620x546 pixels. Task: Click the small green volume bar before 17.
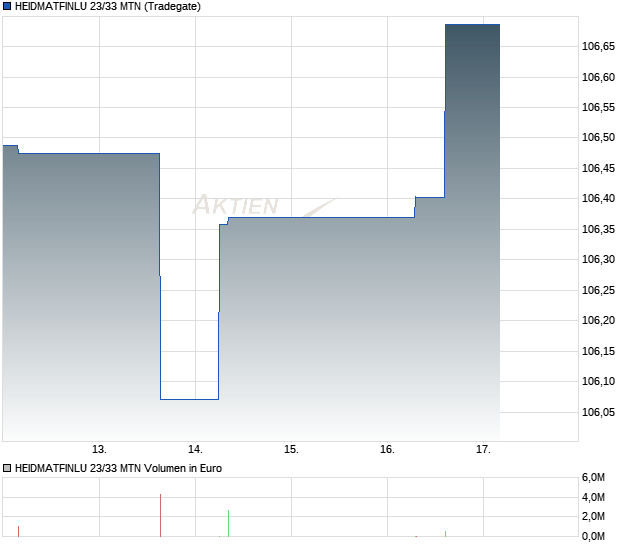coord(446,534)
